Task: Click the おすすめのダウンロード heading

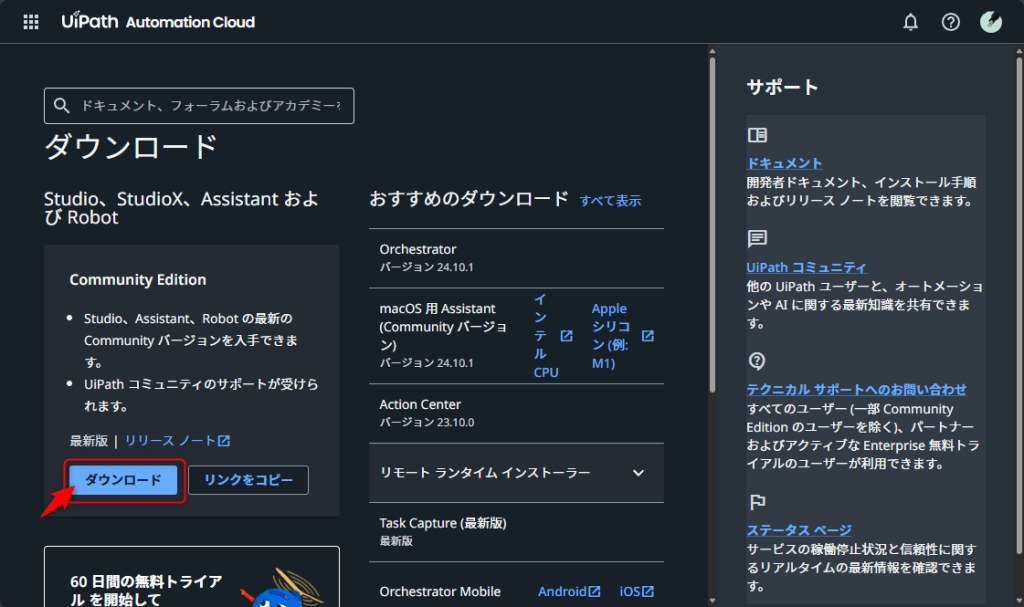Action: 469,199
